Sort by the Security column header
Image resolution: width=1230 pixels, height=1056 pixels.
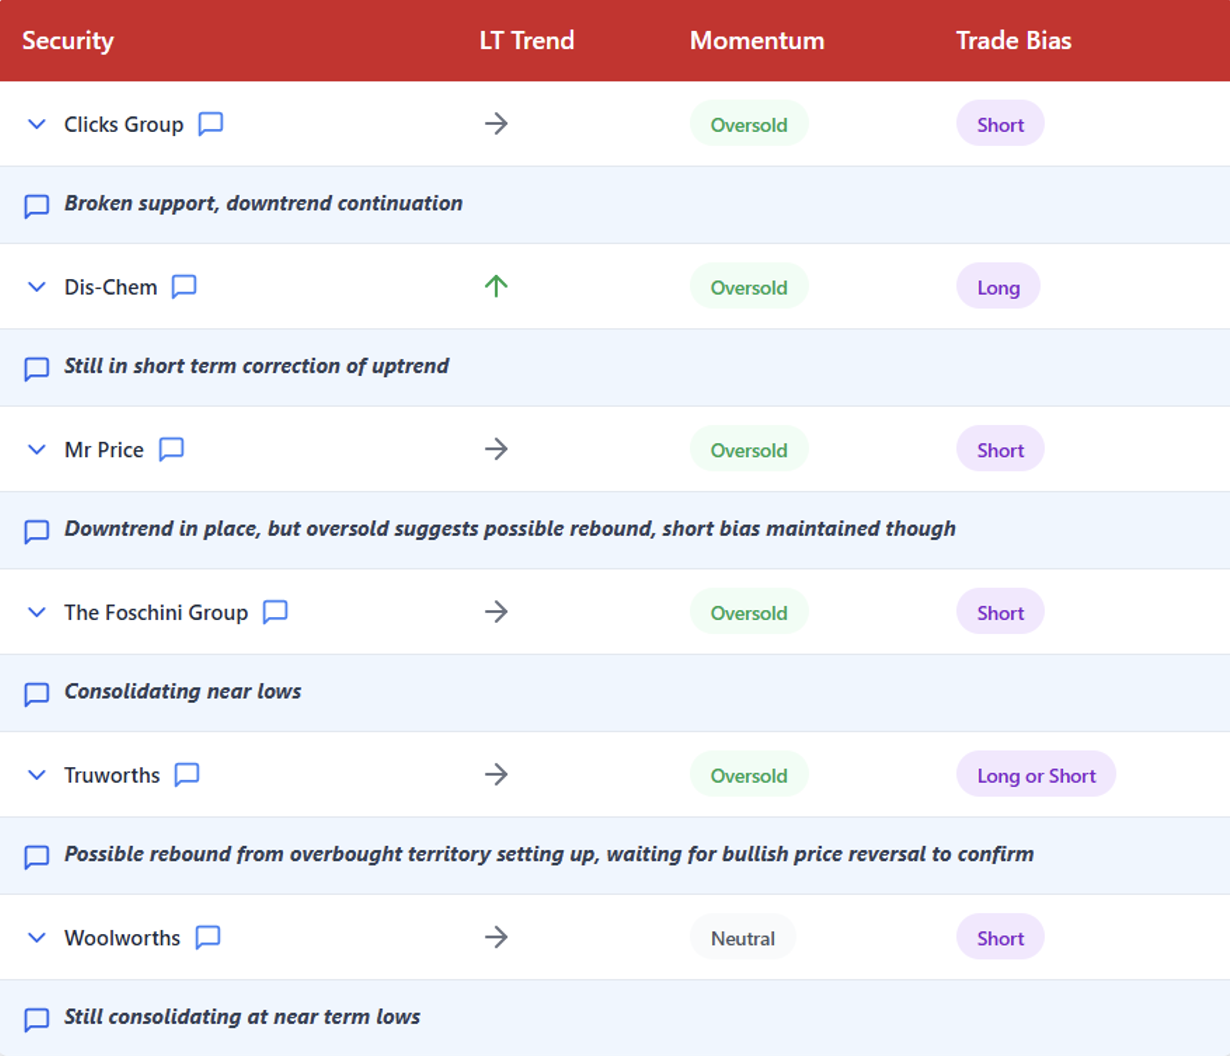pos(68,41)
